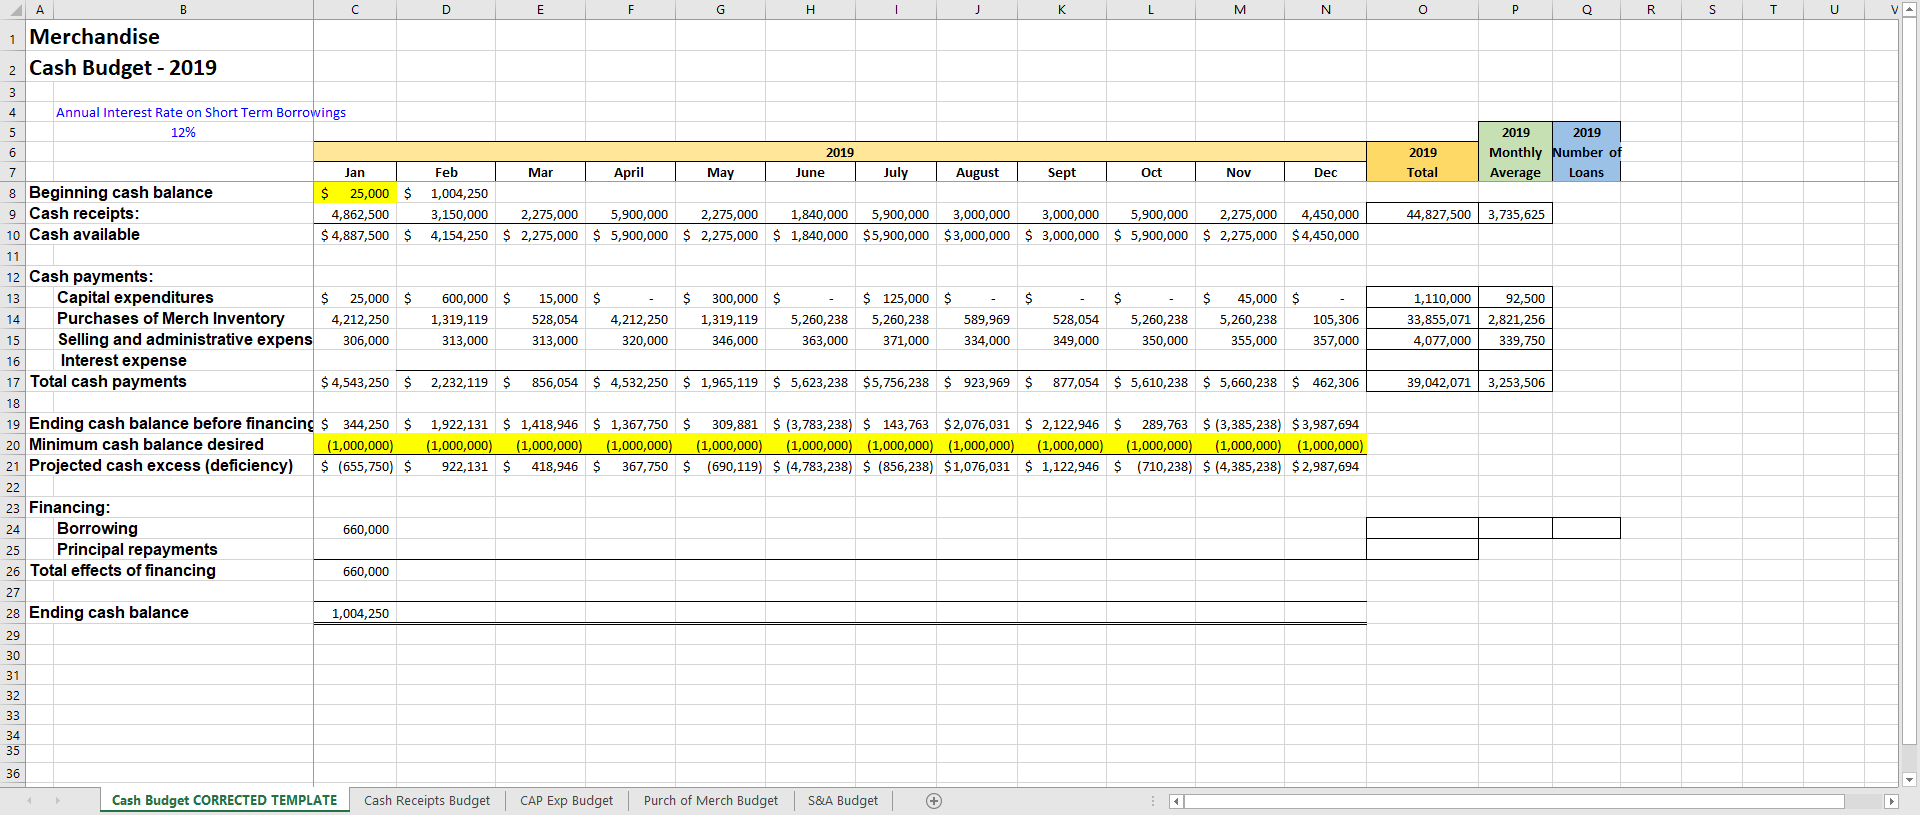The height and width of the screenshot is (815, 1920).
Task: Select the 39,042,071 total cash payments cell
Action: (x=1422, y=382)
